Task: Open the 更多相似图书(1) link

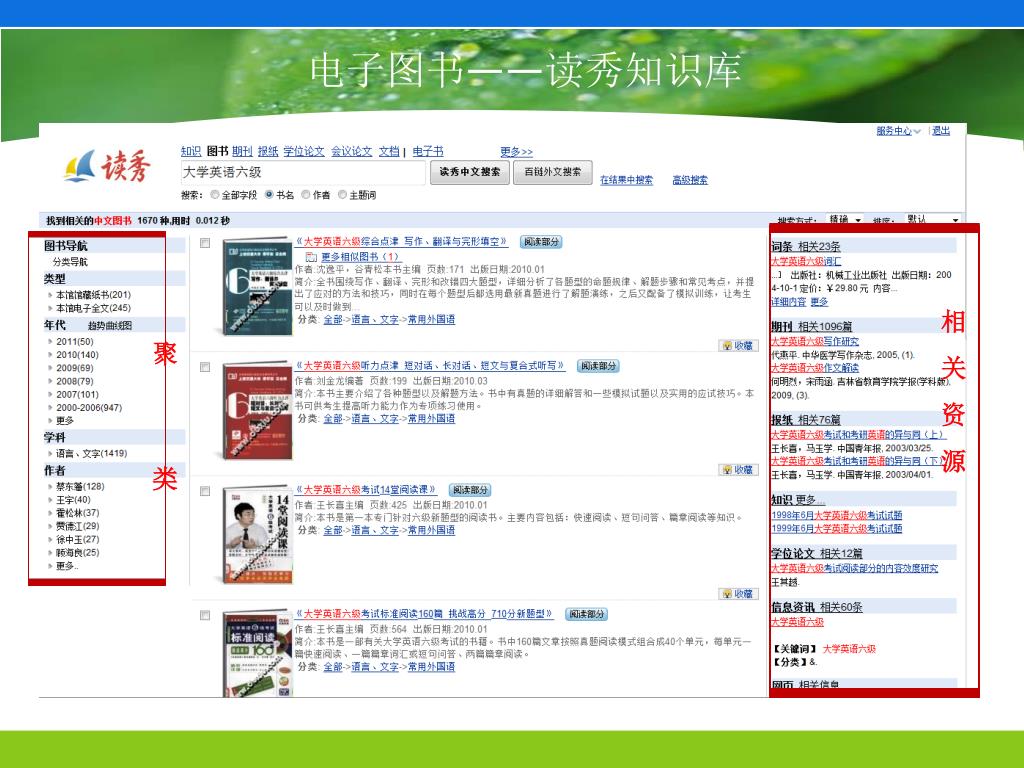Action: 360,257
